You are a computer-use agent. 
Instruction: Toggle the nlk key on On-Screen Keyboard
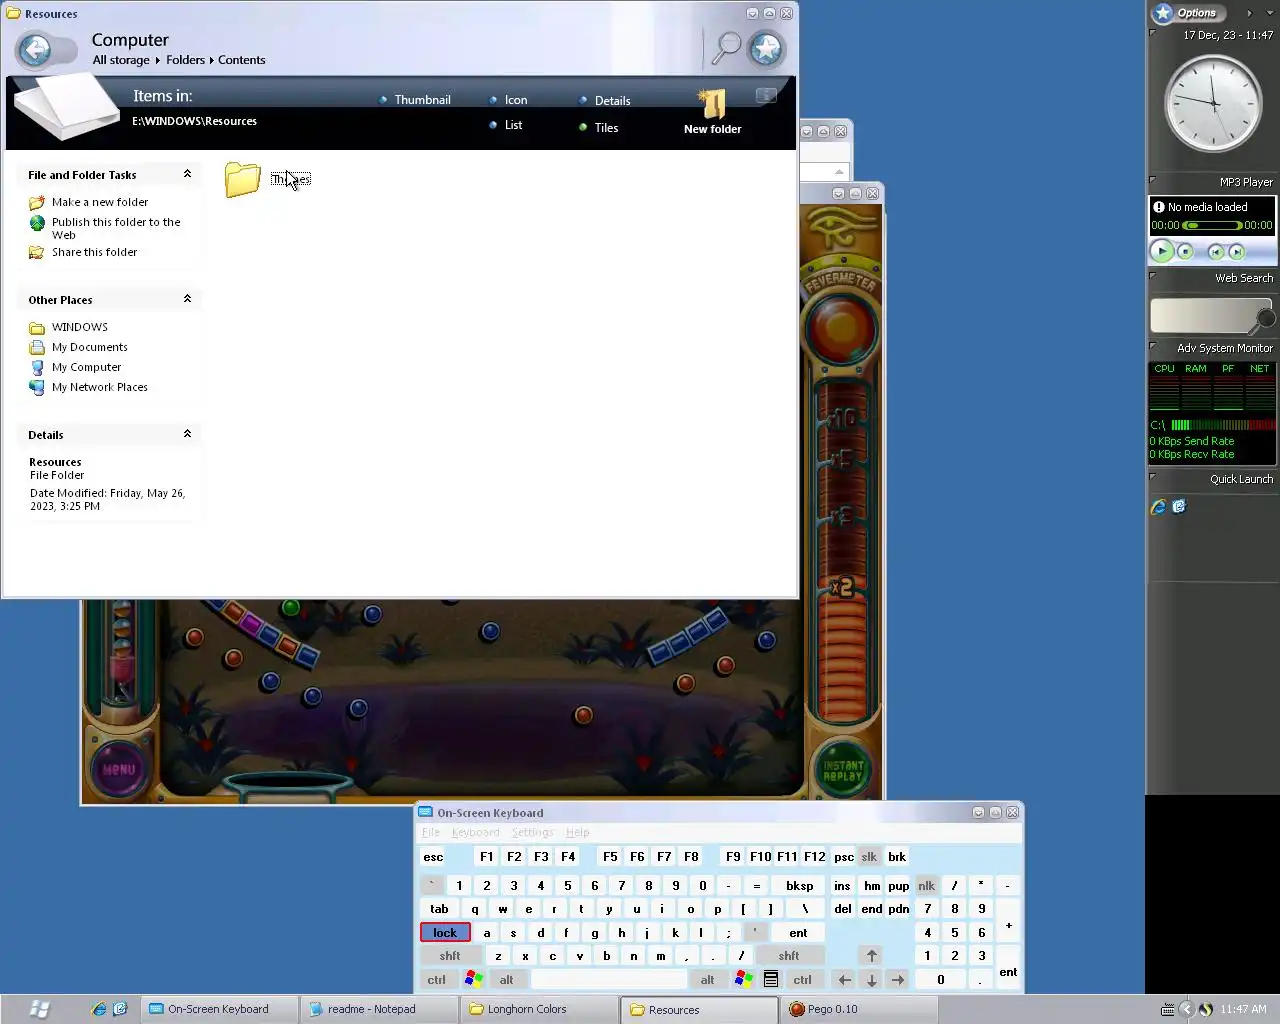(927, 885)
